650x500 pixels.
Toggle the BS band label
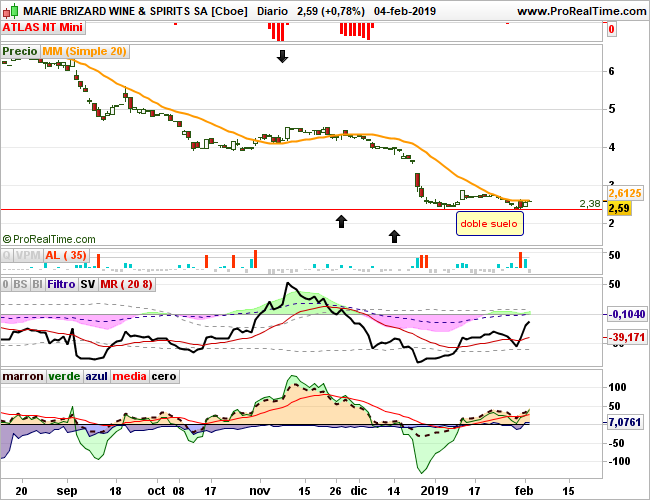point(20,284)
